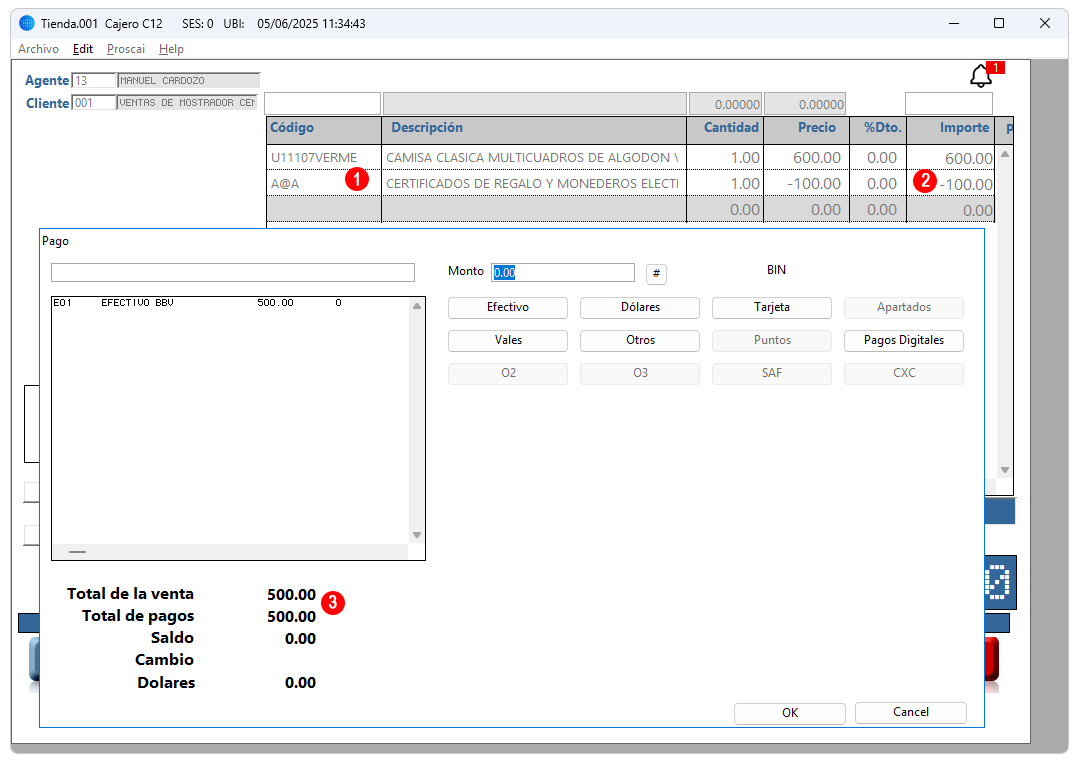The width and height of the screenshot is (1081, 764).
Task: Choose Otros payment method
Action: (x=640, y=341)
